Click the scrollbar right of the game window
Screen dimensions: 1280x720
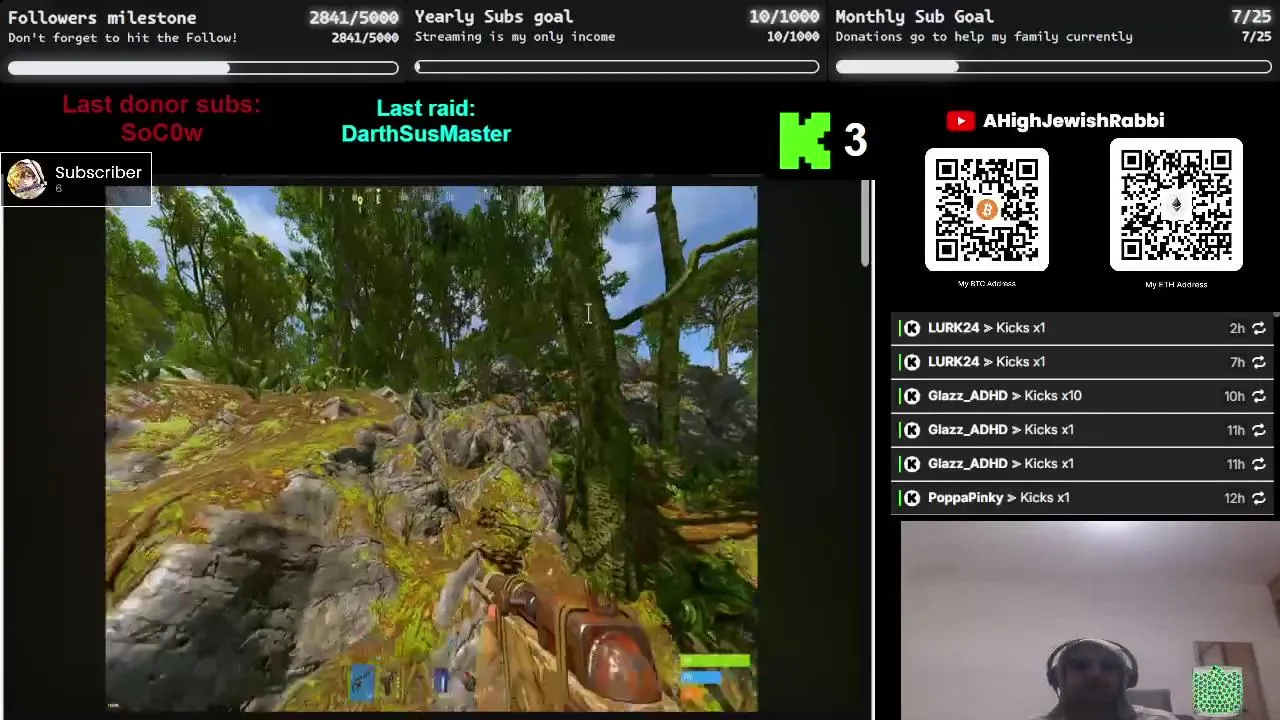tap(866, 225)
